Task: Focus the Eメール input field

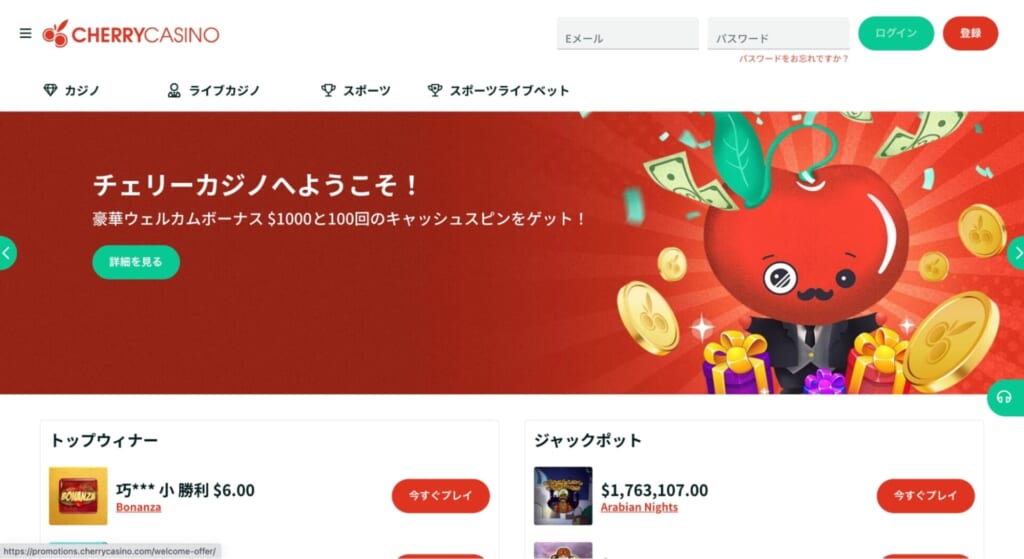Action: 628,33
